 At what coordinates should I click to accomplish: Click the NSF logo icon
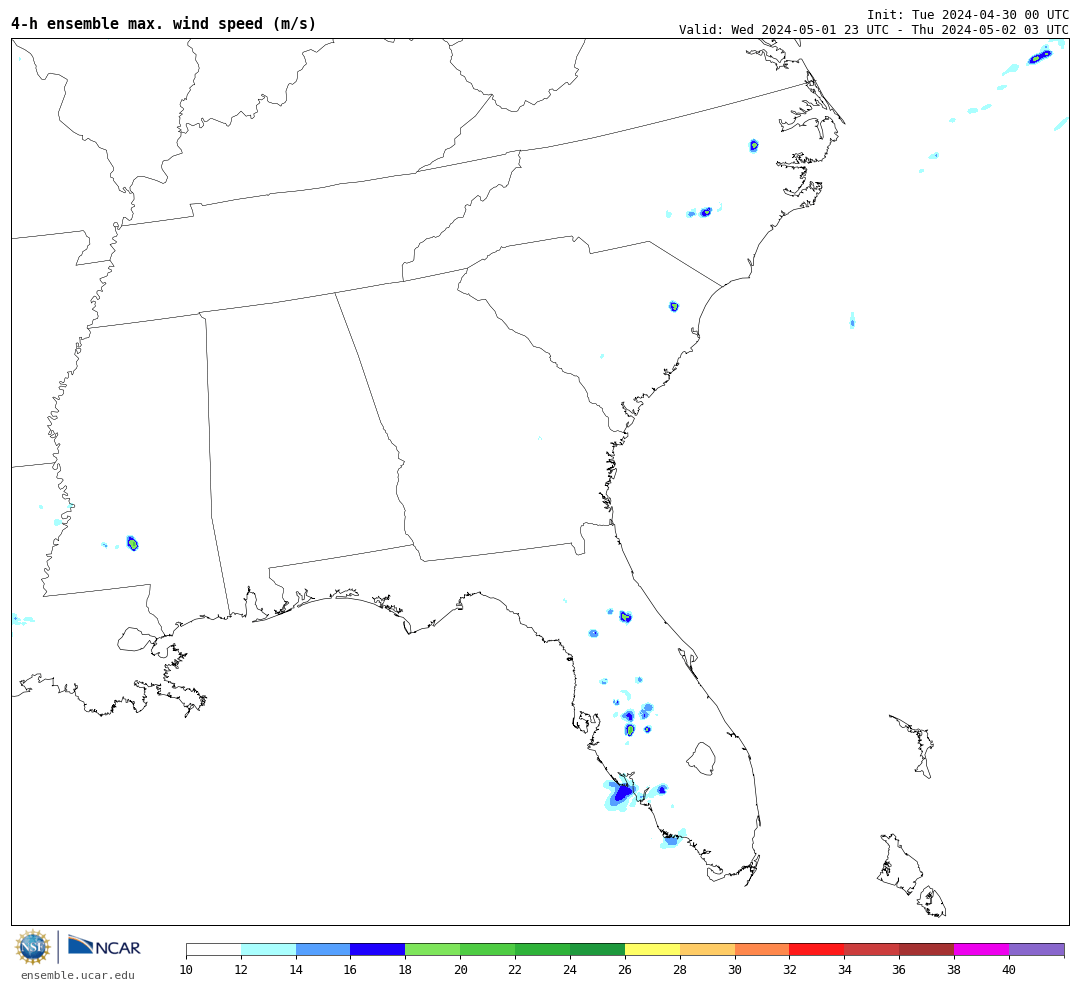pyautogui.click(x=32, y=947)
